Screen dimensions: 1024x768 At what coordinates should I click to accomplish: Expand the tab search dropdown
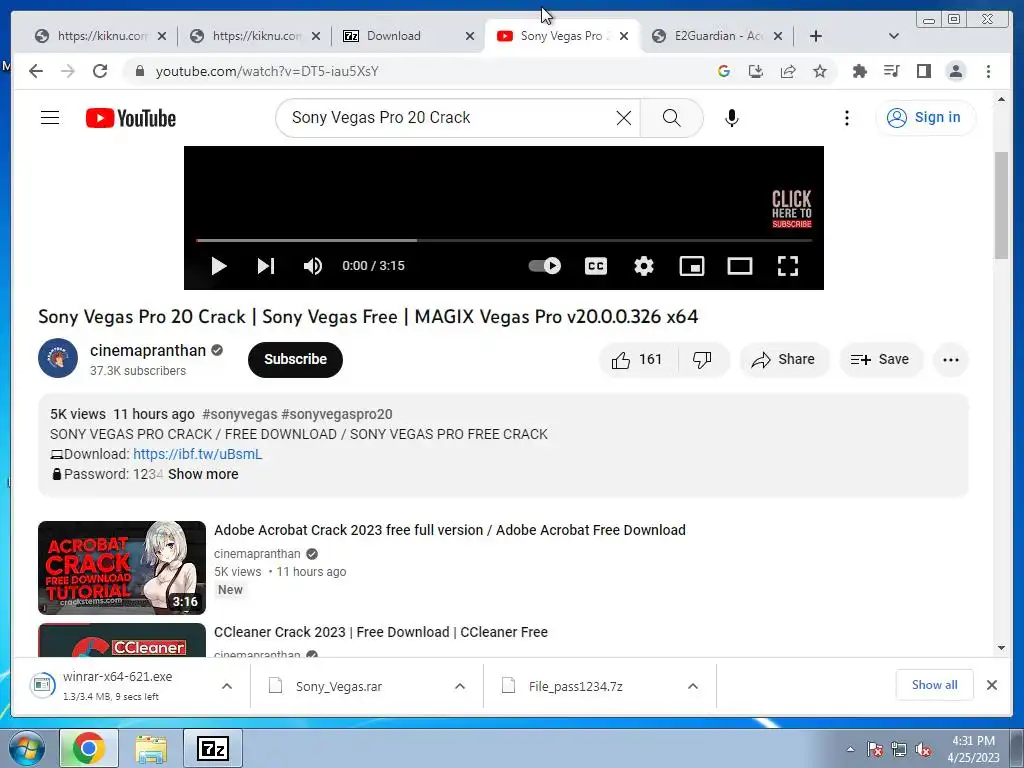894,36
